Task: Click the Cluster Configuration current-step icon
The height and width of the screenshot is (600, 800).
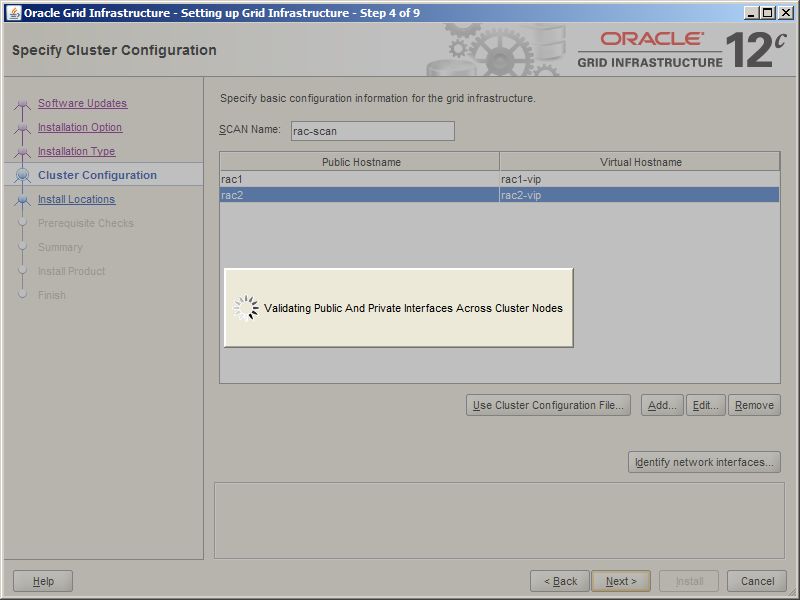Action: (x=22, y=175)
